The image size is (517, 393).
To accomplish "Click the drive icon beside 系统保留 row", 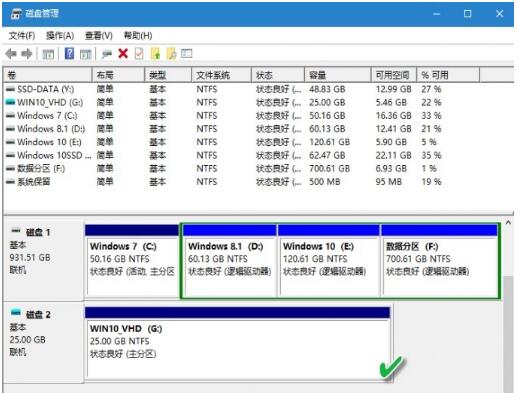I will 11,182.
